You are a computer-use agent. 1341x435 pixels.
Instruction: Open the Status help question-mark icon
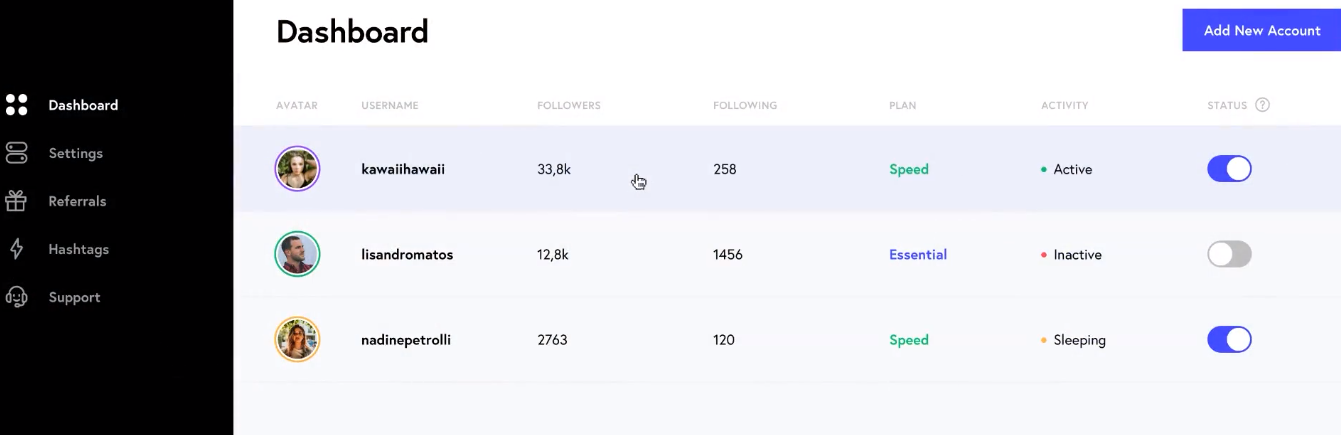click(1262, 105)
